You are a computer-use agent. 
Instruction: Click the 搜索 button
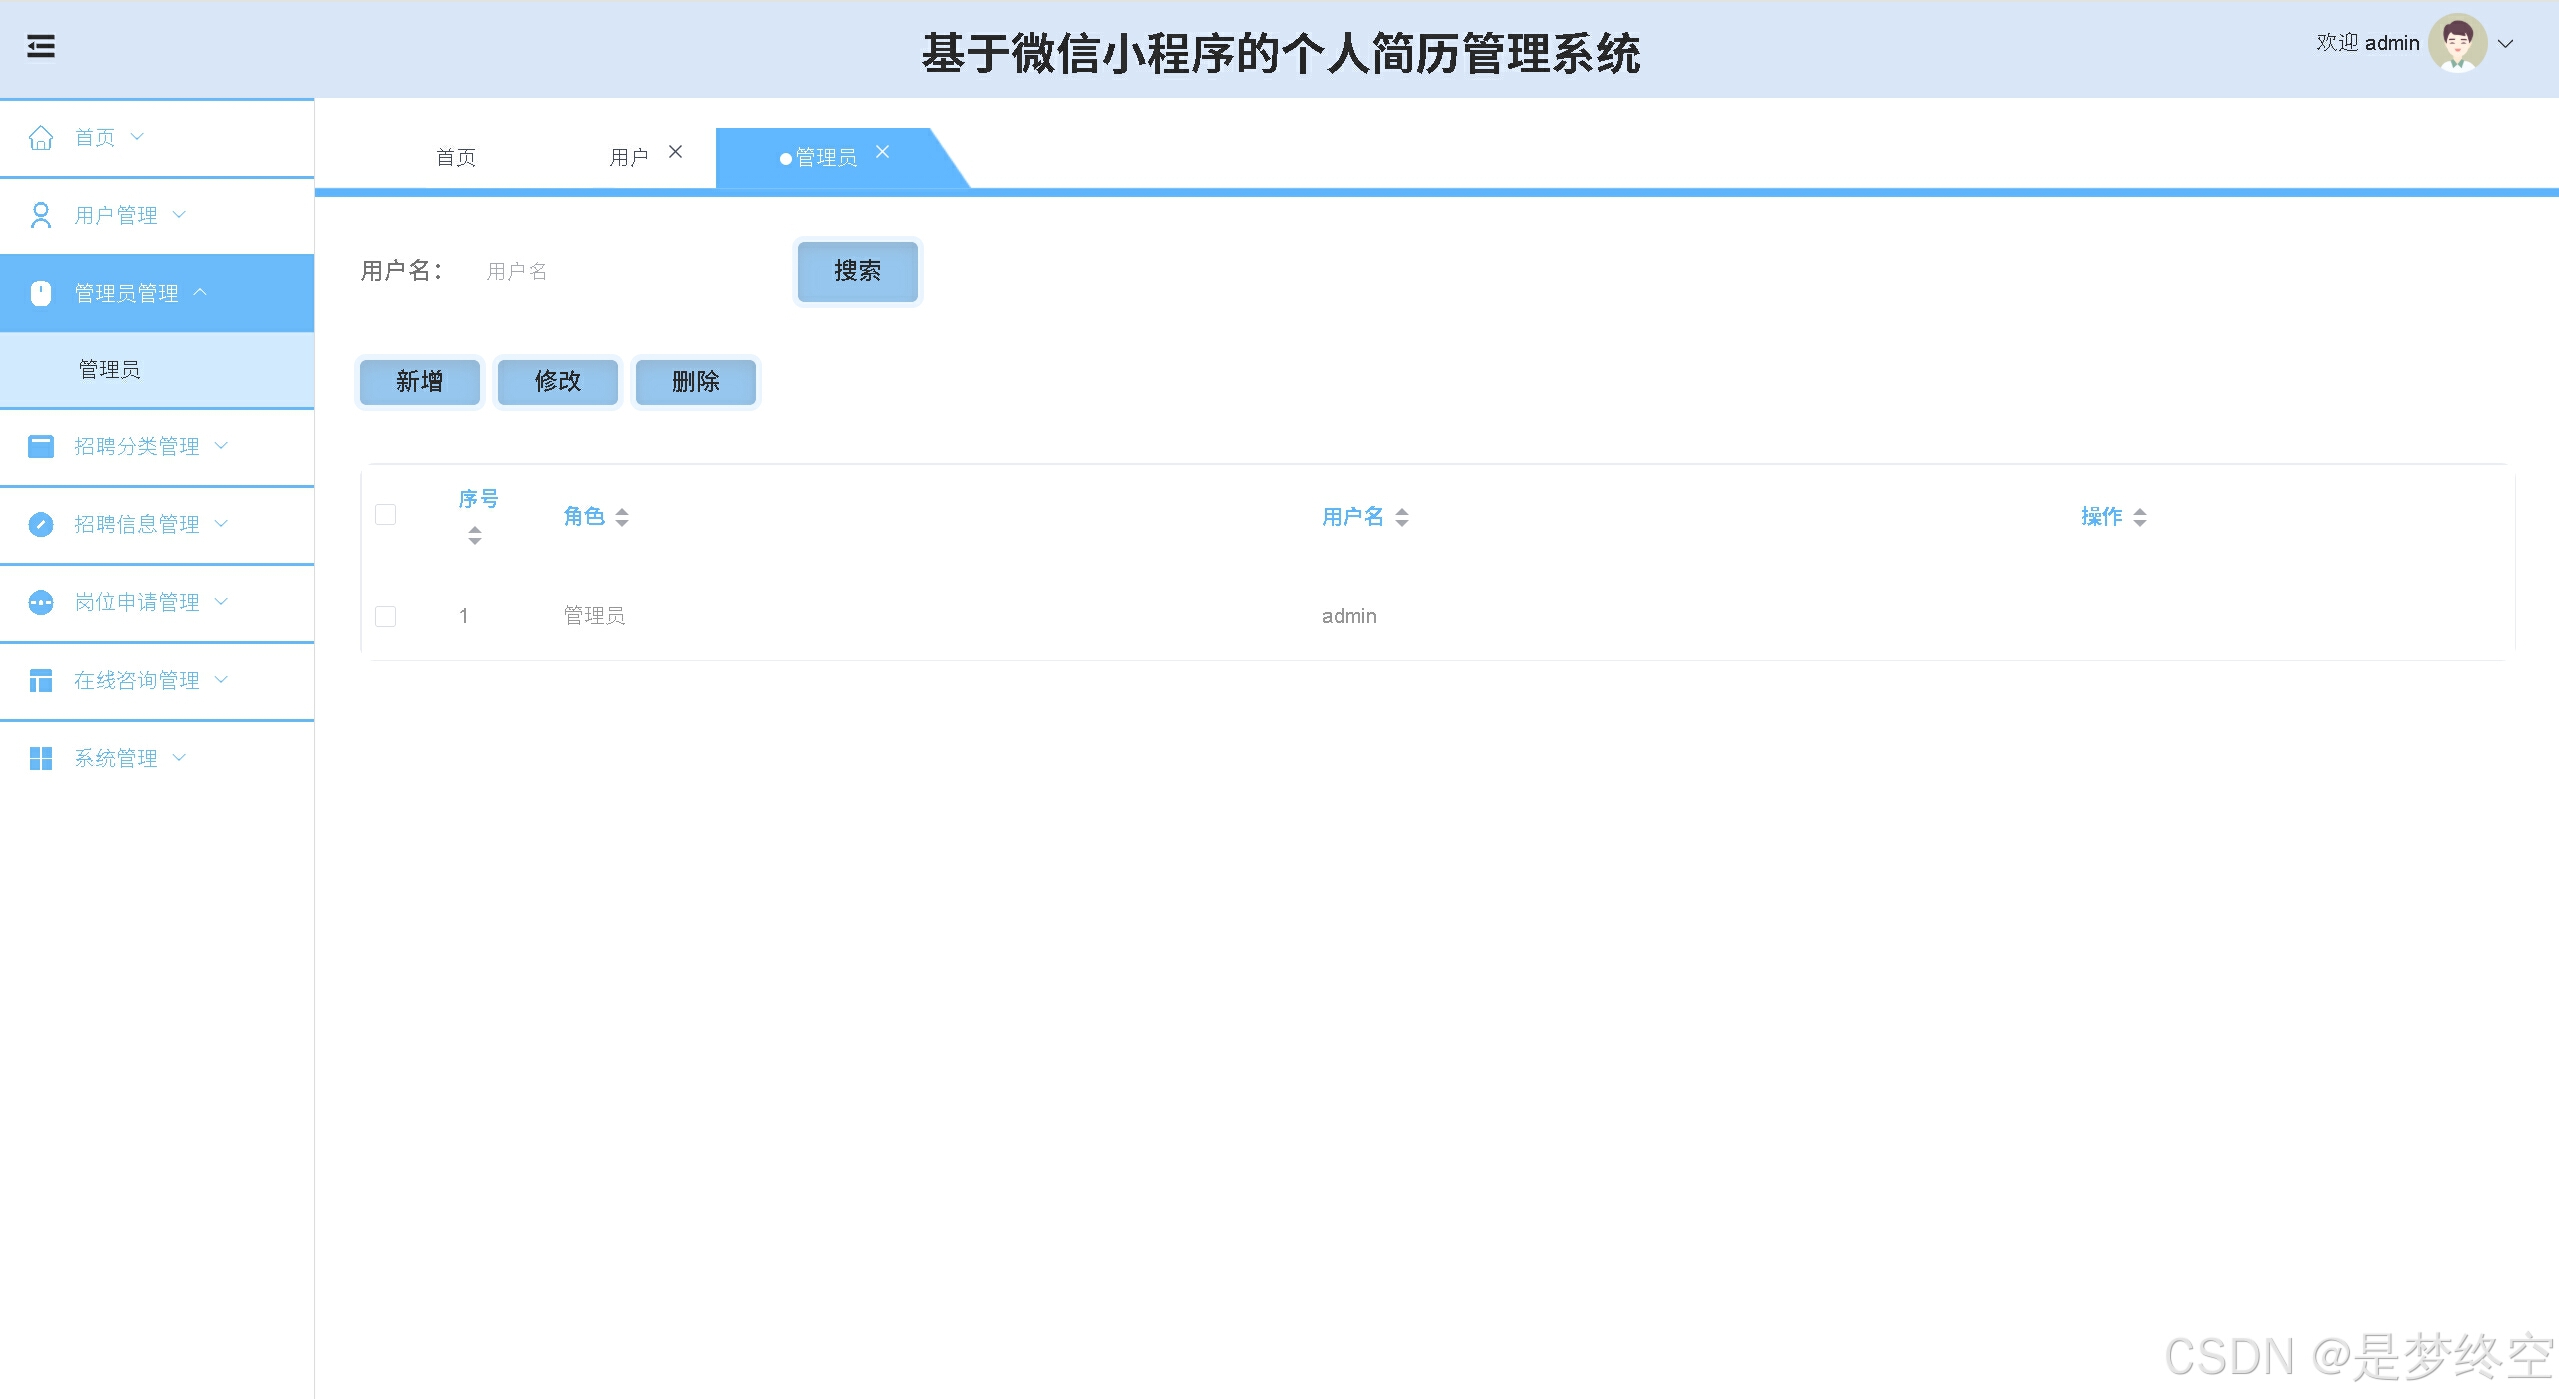point(857,271)
